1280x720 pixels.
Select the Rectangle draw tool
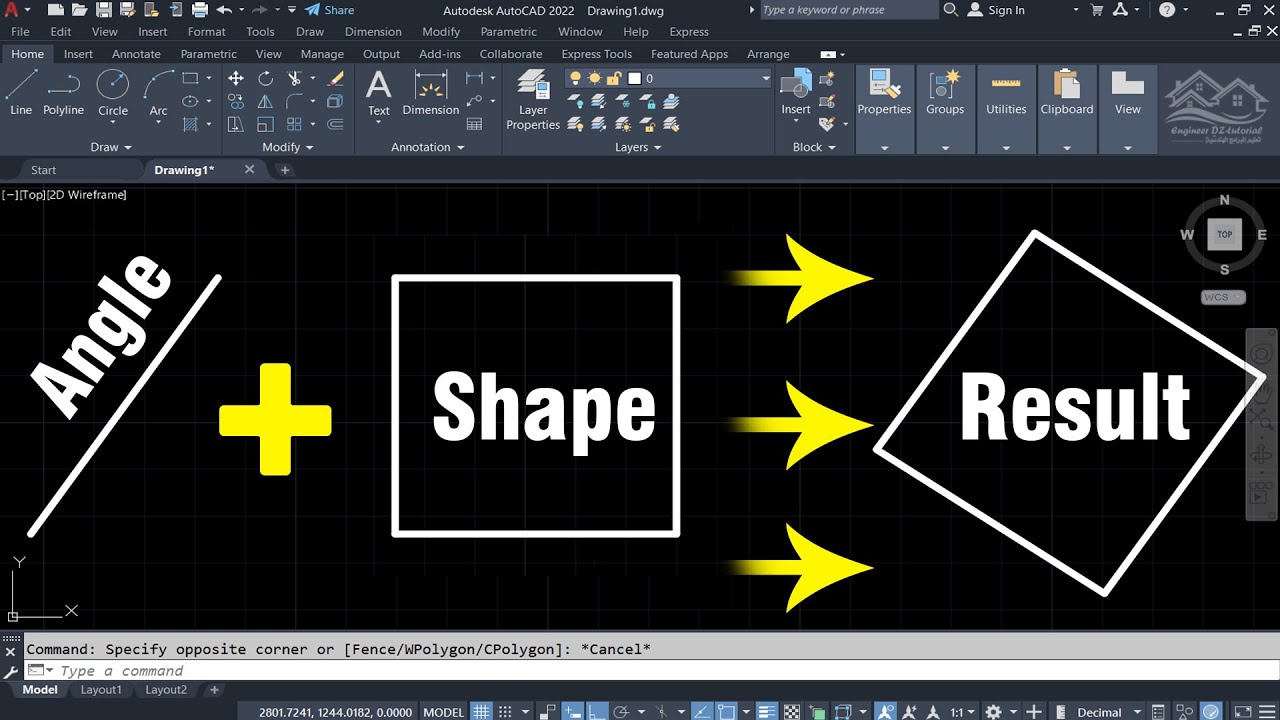point(190,78)
